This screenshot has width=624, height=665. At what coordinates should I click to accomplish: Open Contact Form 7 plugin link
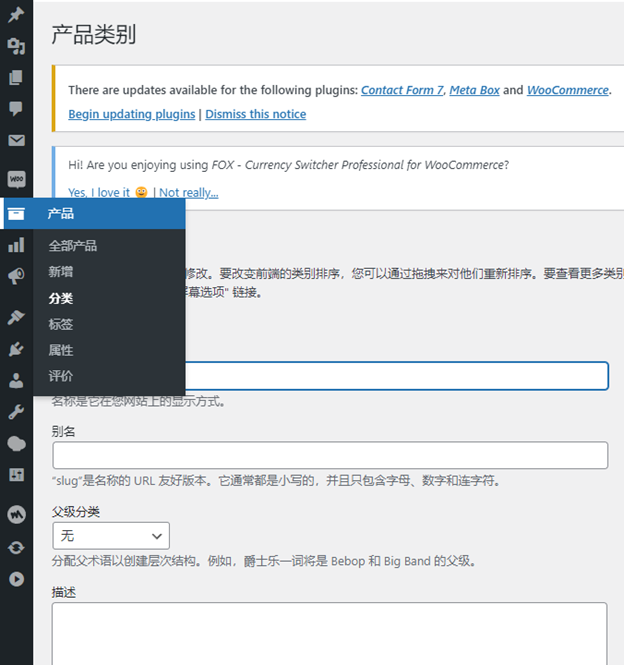pos(402,90)
